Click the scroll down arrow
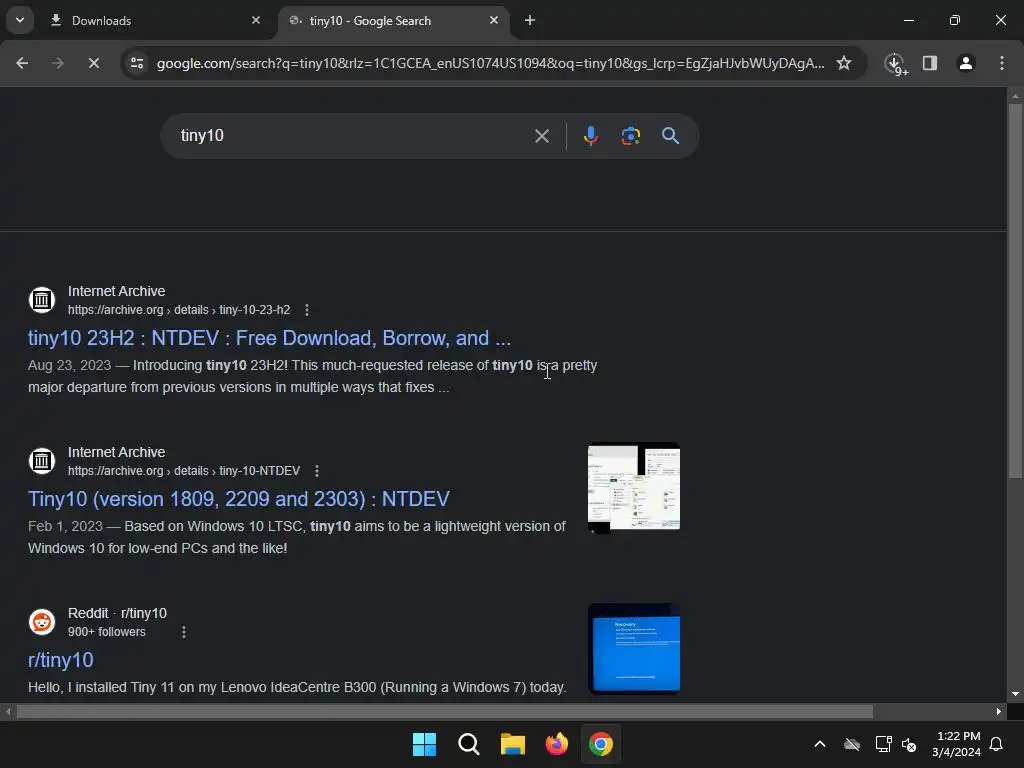The height and width of the screenshot is (768, 1024). [x=1015, y=695]
